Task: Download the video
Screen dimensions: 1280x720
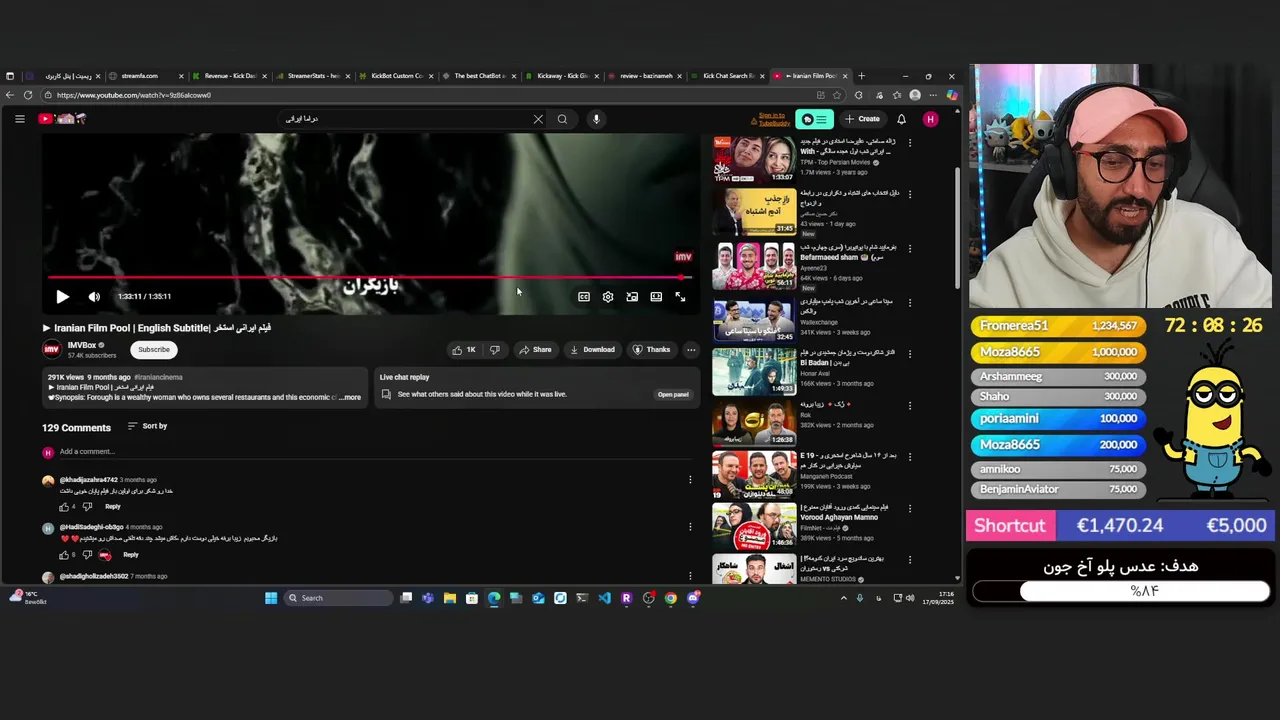Action: click(592, 350)
